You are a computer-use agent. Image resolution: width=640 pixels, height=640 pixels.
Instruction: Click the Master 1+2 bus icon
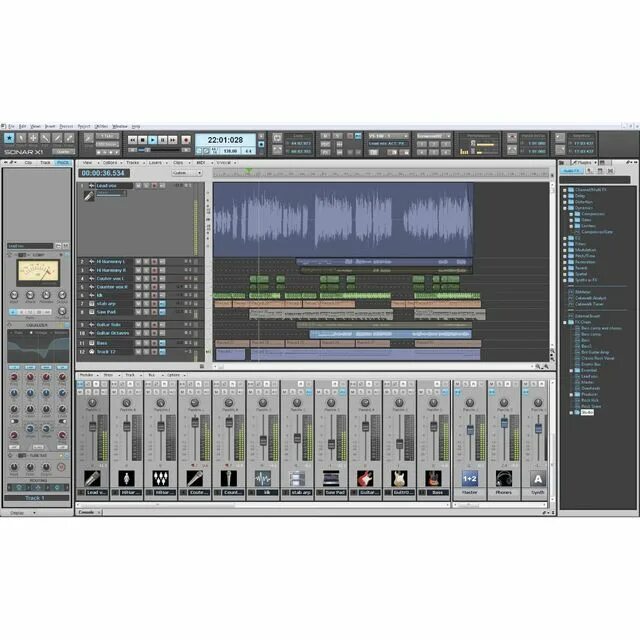[x=470, y=478]
